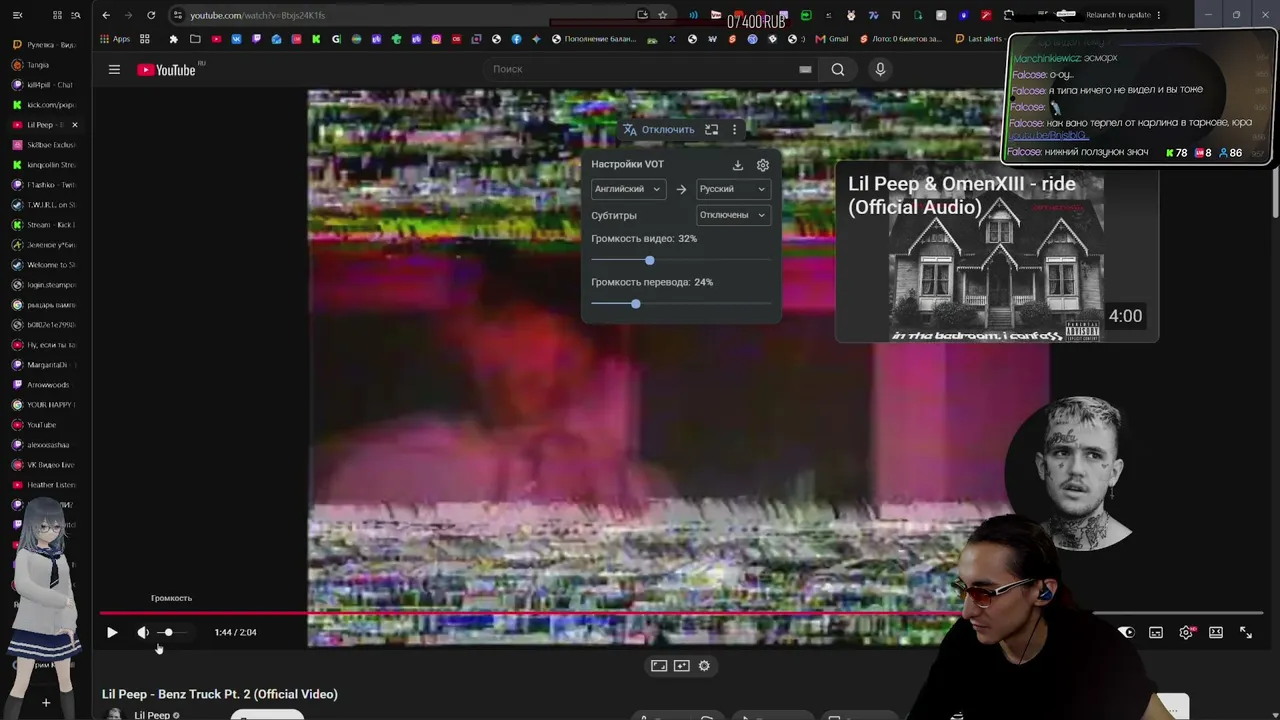
Task: Click the YouTube search magnifier button
Action: [x=838, y=69]
